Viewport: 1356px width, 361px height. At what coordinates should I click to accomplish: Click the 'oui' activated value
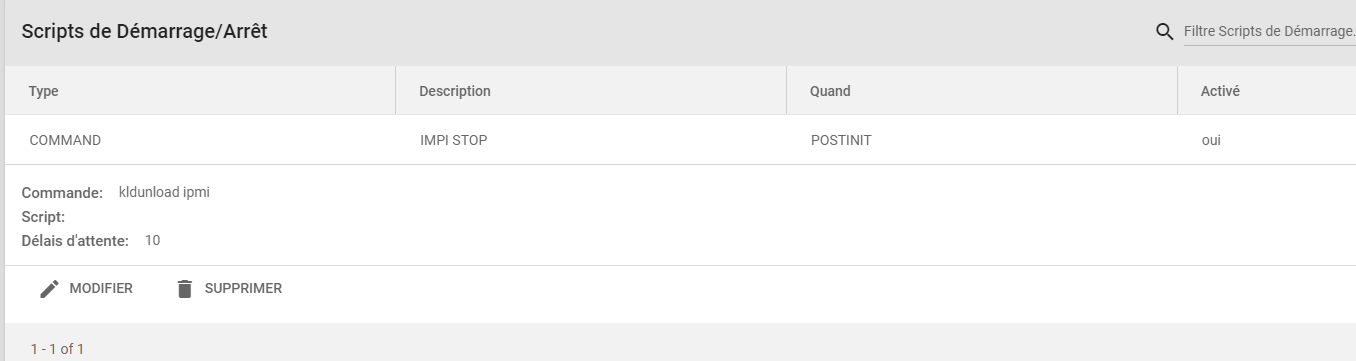[1211, 141]
